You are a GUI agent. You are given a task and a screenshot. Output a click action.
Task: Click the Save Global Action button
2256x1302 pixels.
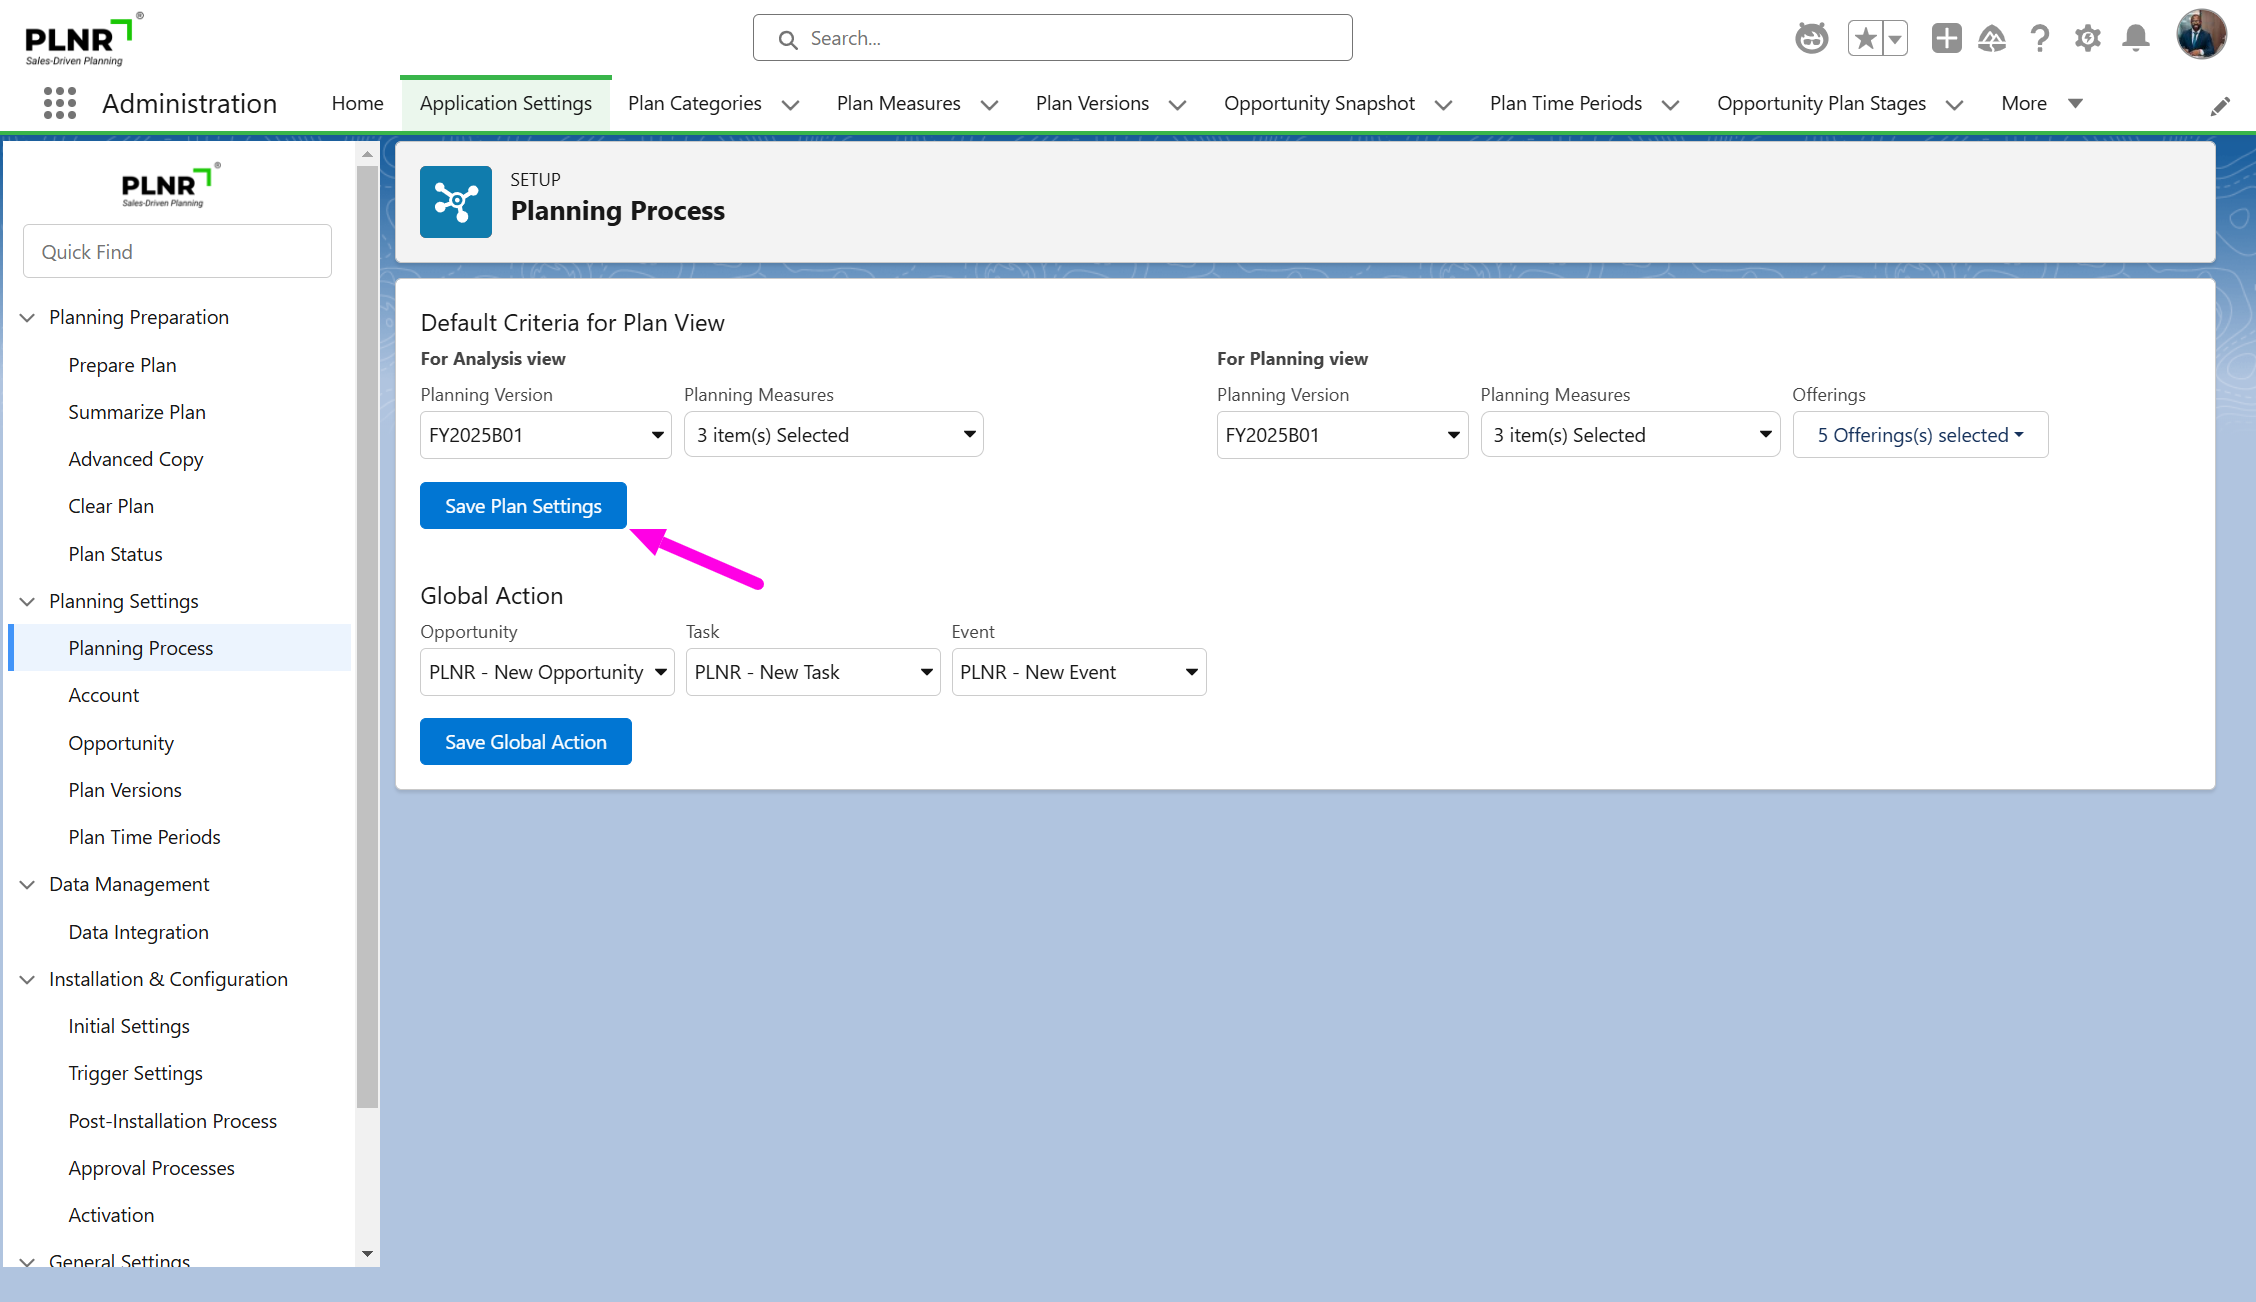pyautogui.click(x=525, y=742)
